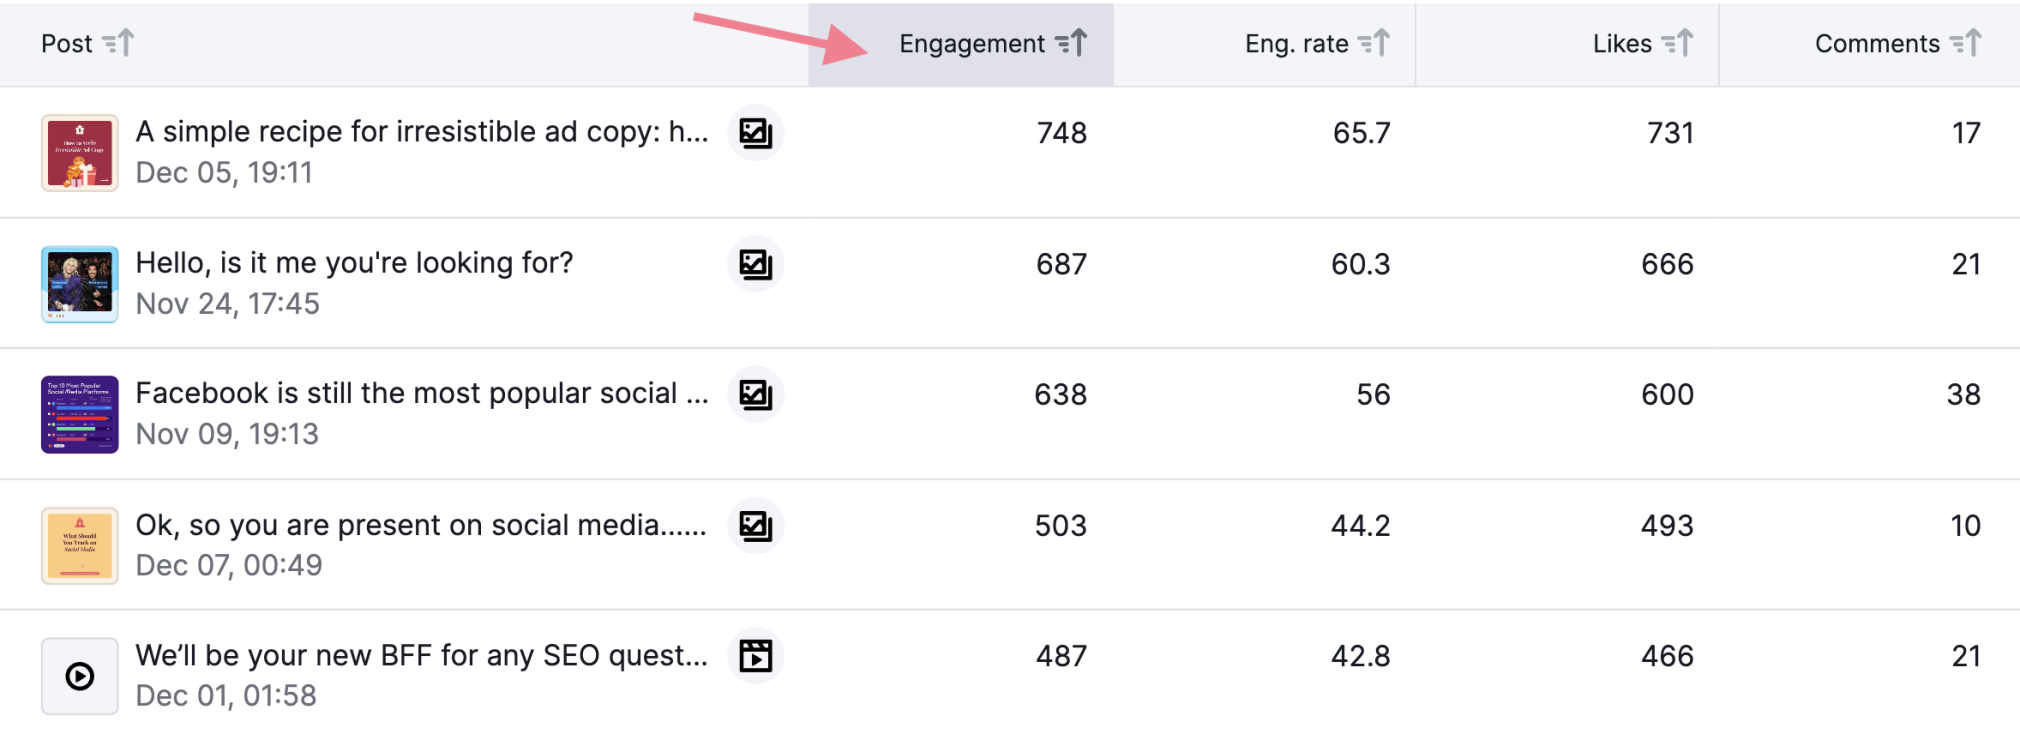Click the Comments sort arrow icon

(1966, 43)
